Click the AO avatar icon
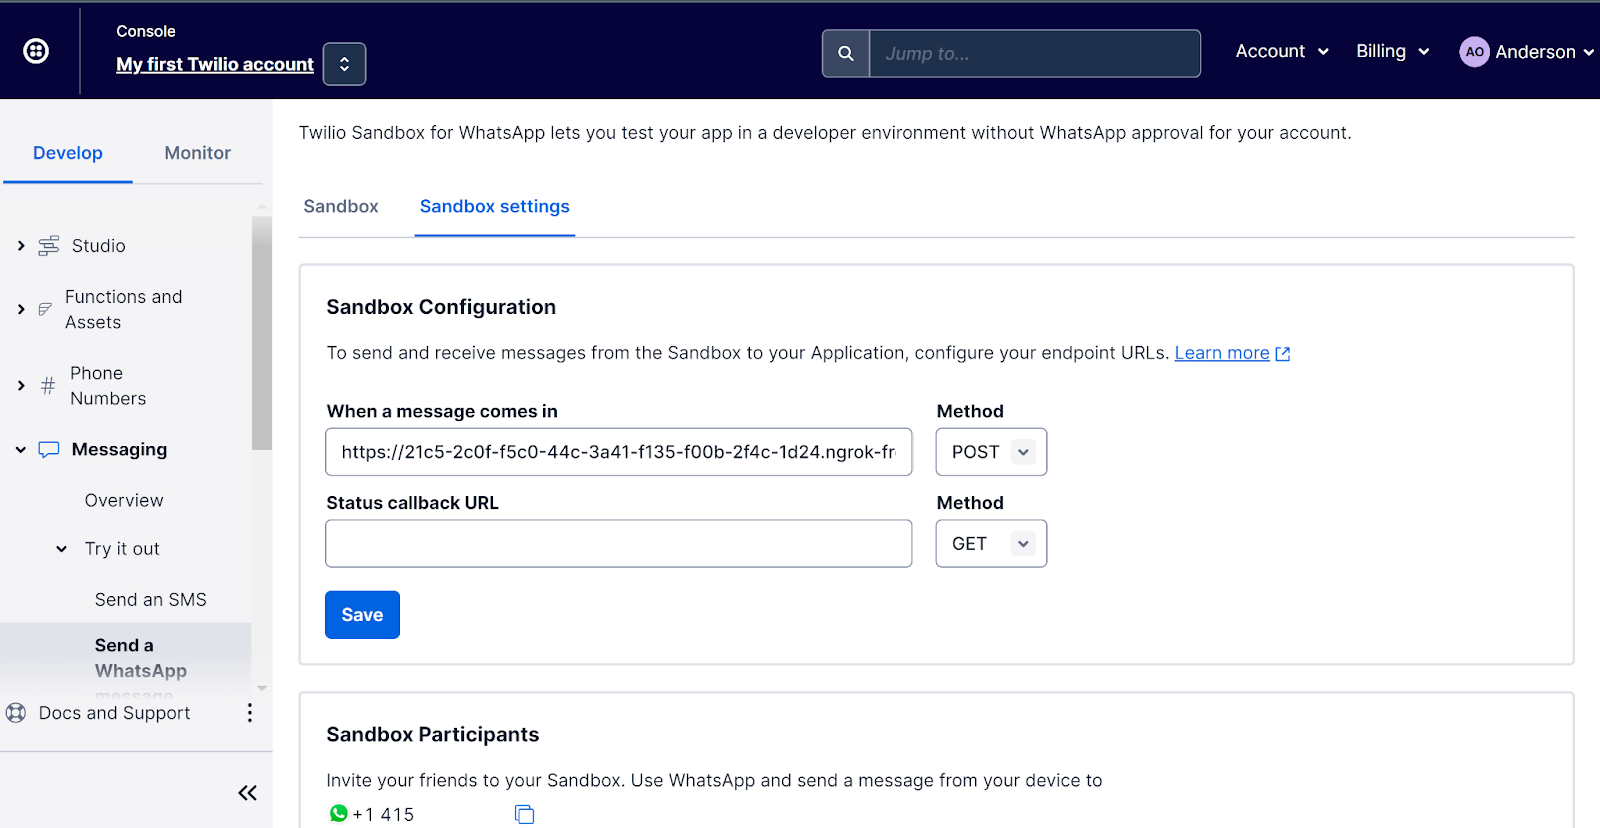The height and width of the screenshot is (828, 1600). click(x=1474, y=52)
